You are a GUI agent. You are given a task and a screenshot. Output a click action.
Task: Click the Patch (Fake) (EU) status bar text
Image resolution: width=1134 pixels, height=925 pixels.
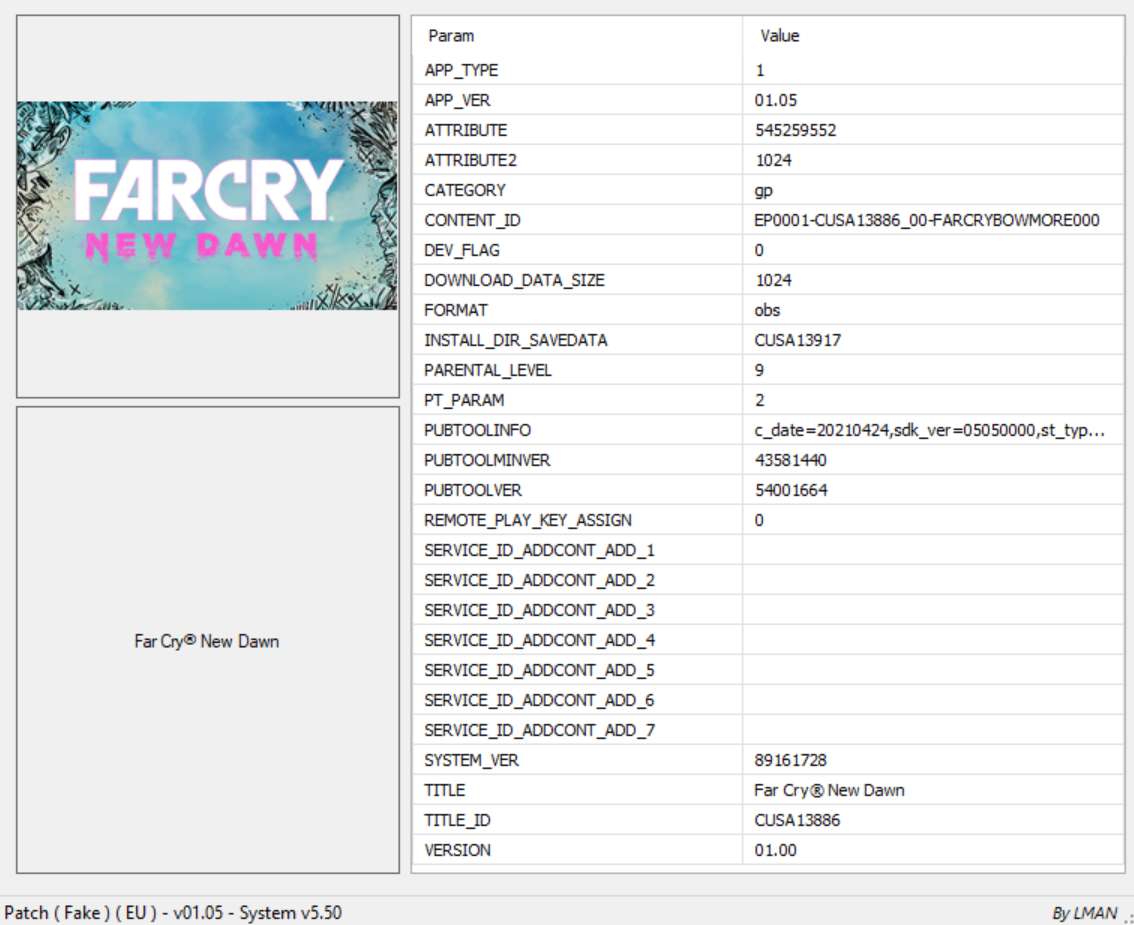(173, 913)
